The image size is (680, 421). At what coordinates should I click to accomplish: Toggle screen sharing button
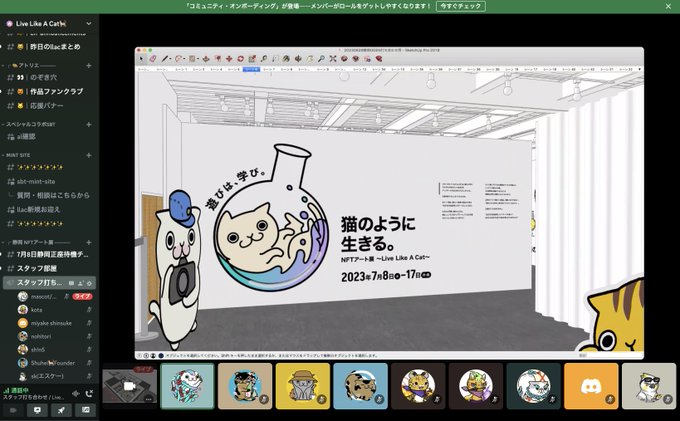tap(37, 410)
